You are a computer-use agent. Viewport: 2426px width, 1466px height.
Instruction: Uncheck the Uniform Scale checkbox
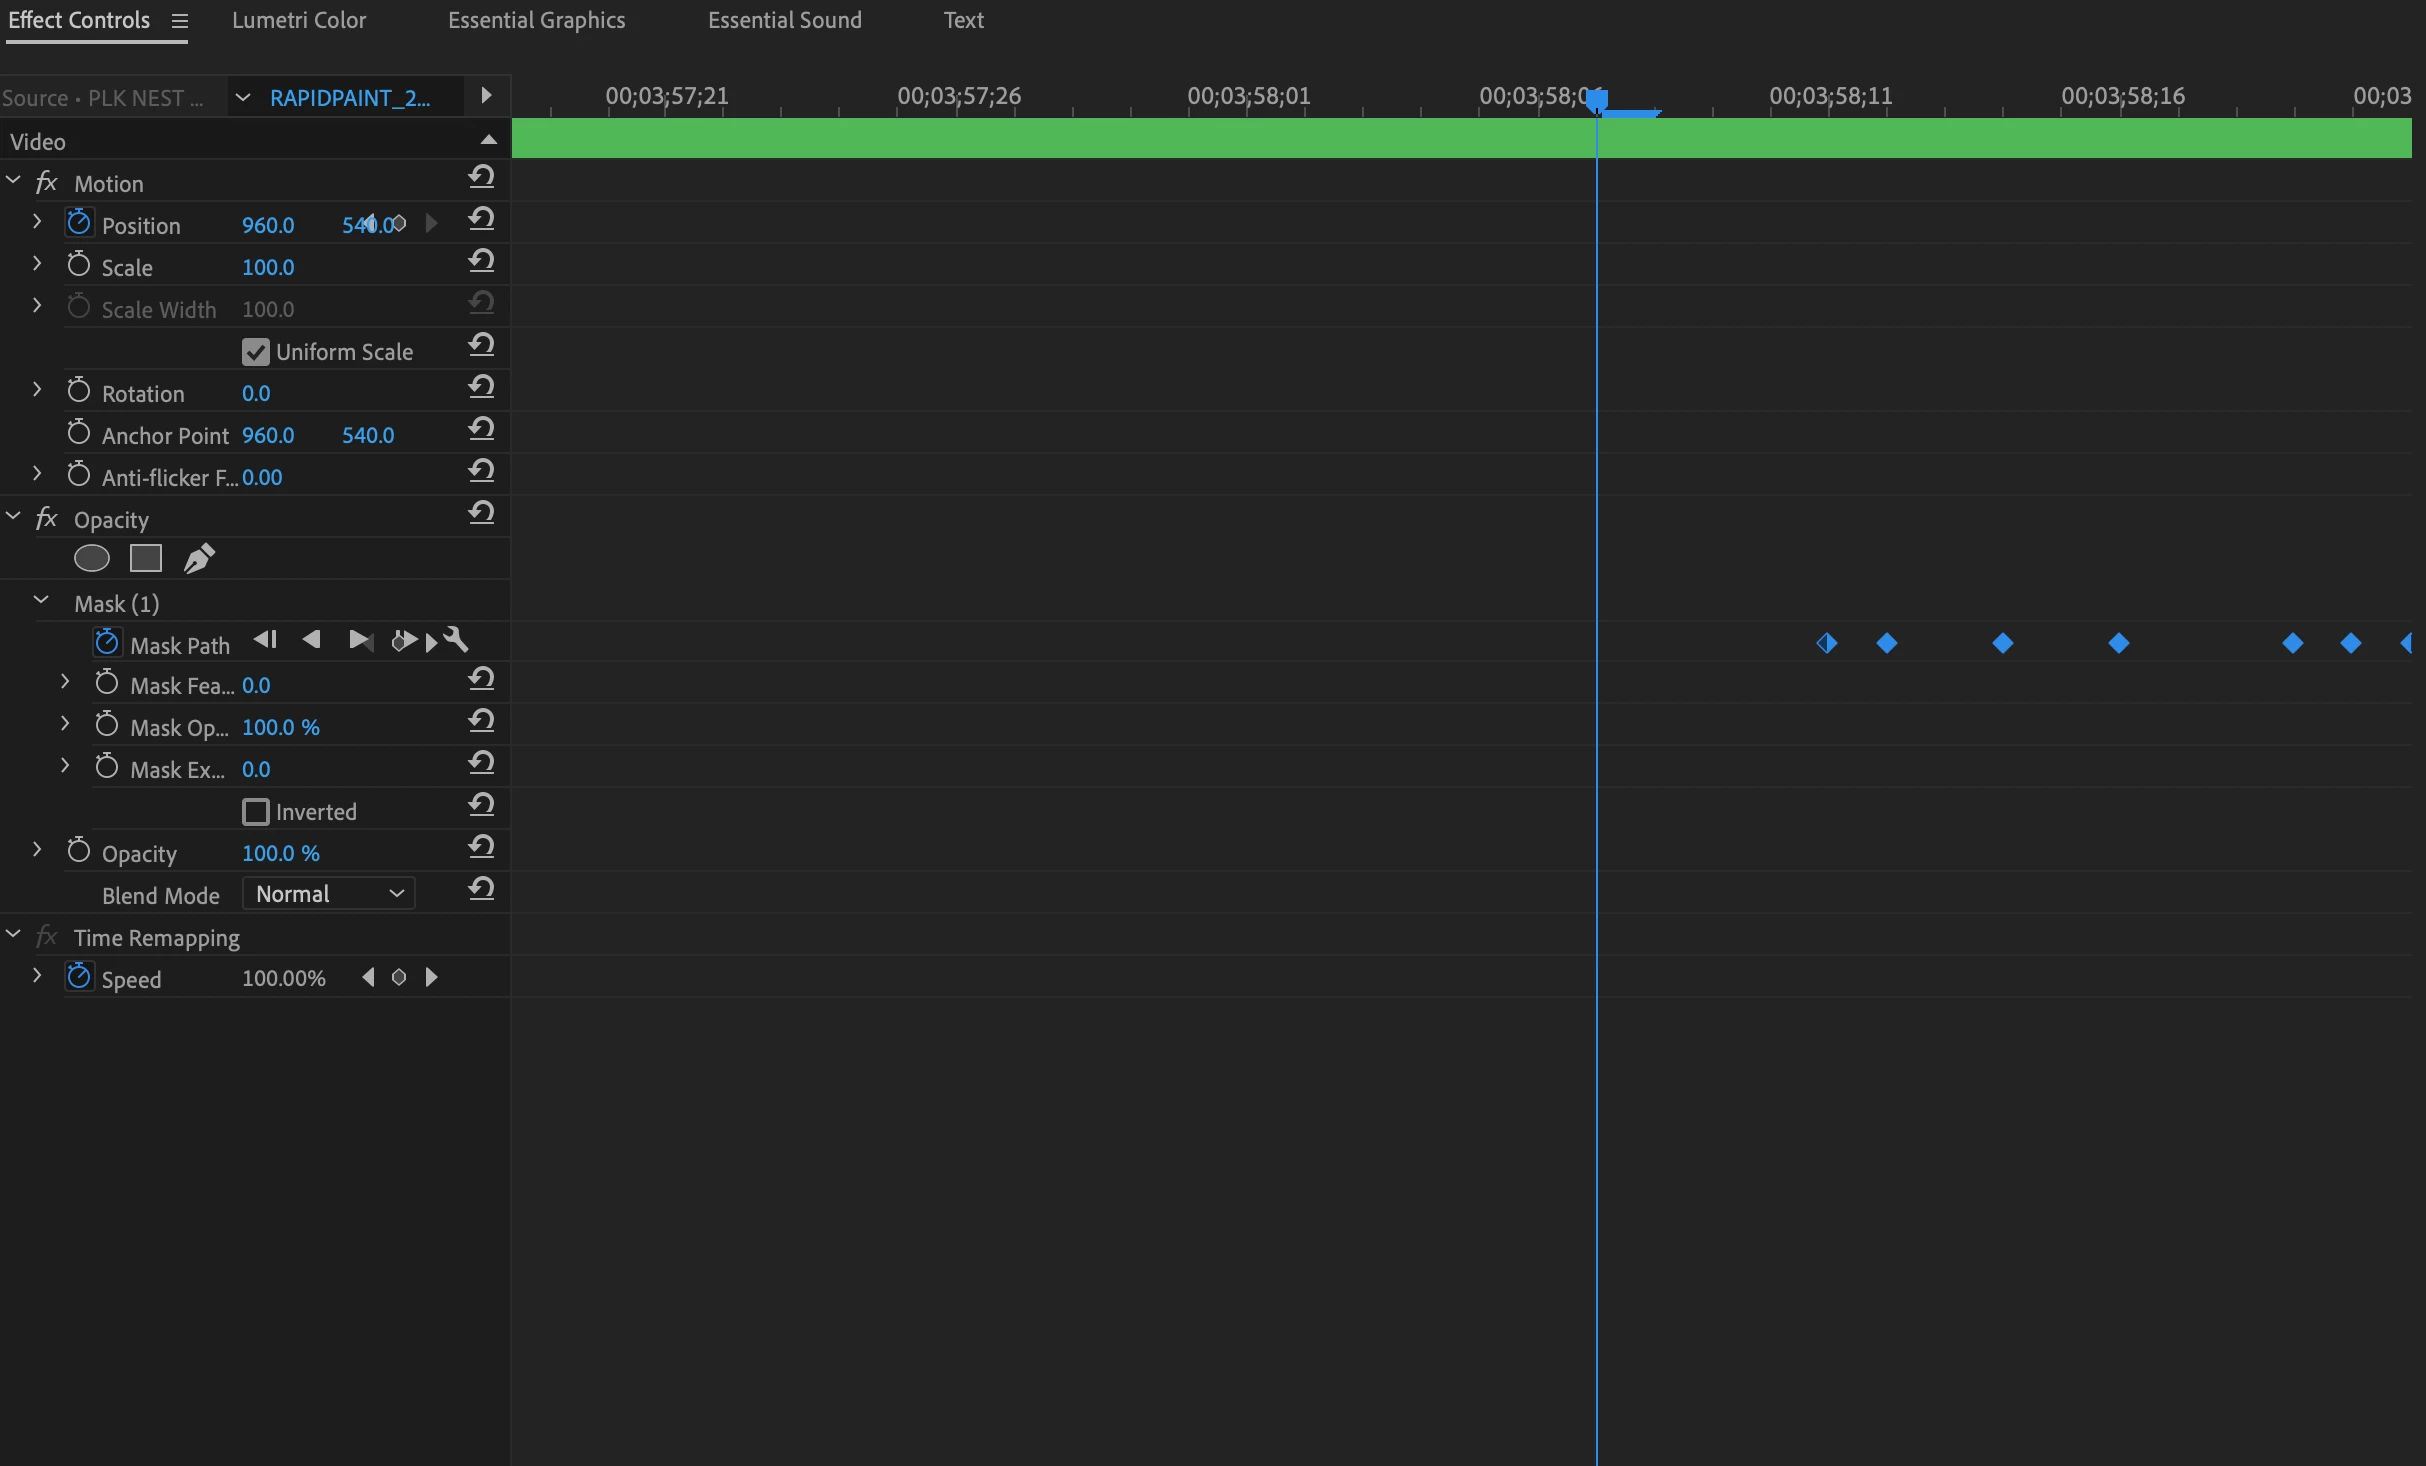click(256, 352)
